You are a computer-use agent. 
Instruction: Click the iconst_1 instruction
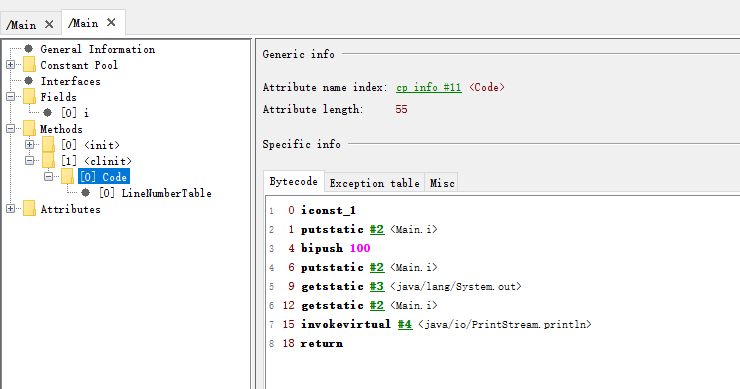click(x=328, y=211)
